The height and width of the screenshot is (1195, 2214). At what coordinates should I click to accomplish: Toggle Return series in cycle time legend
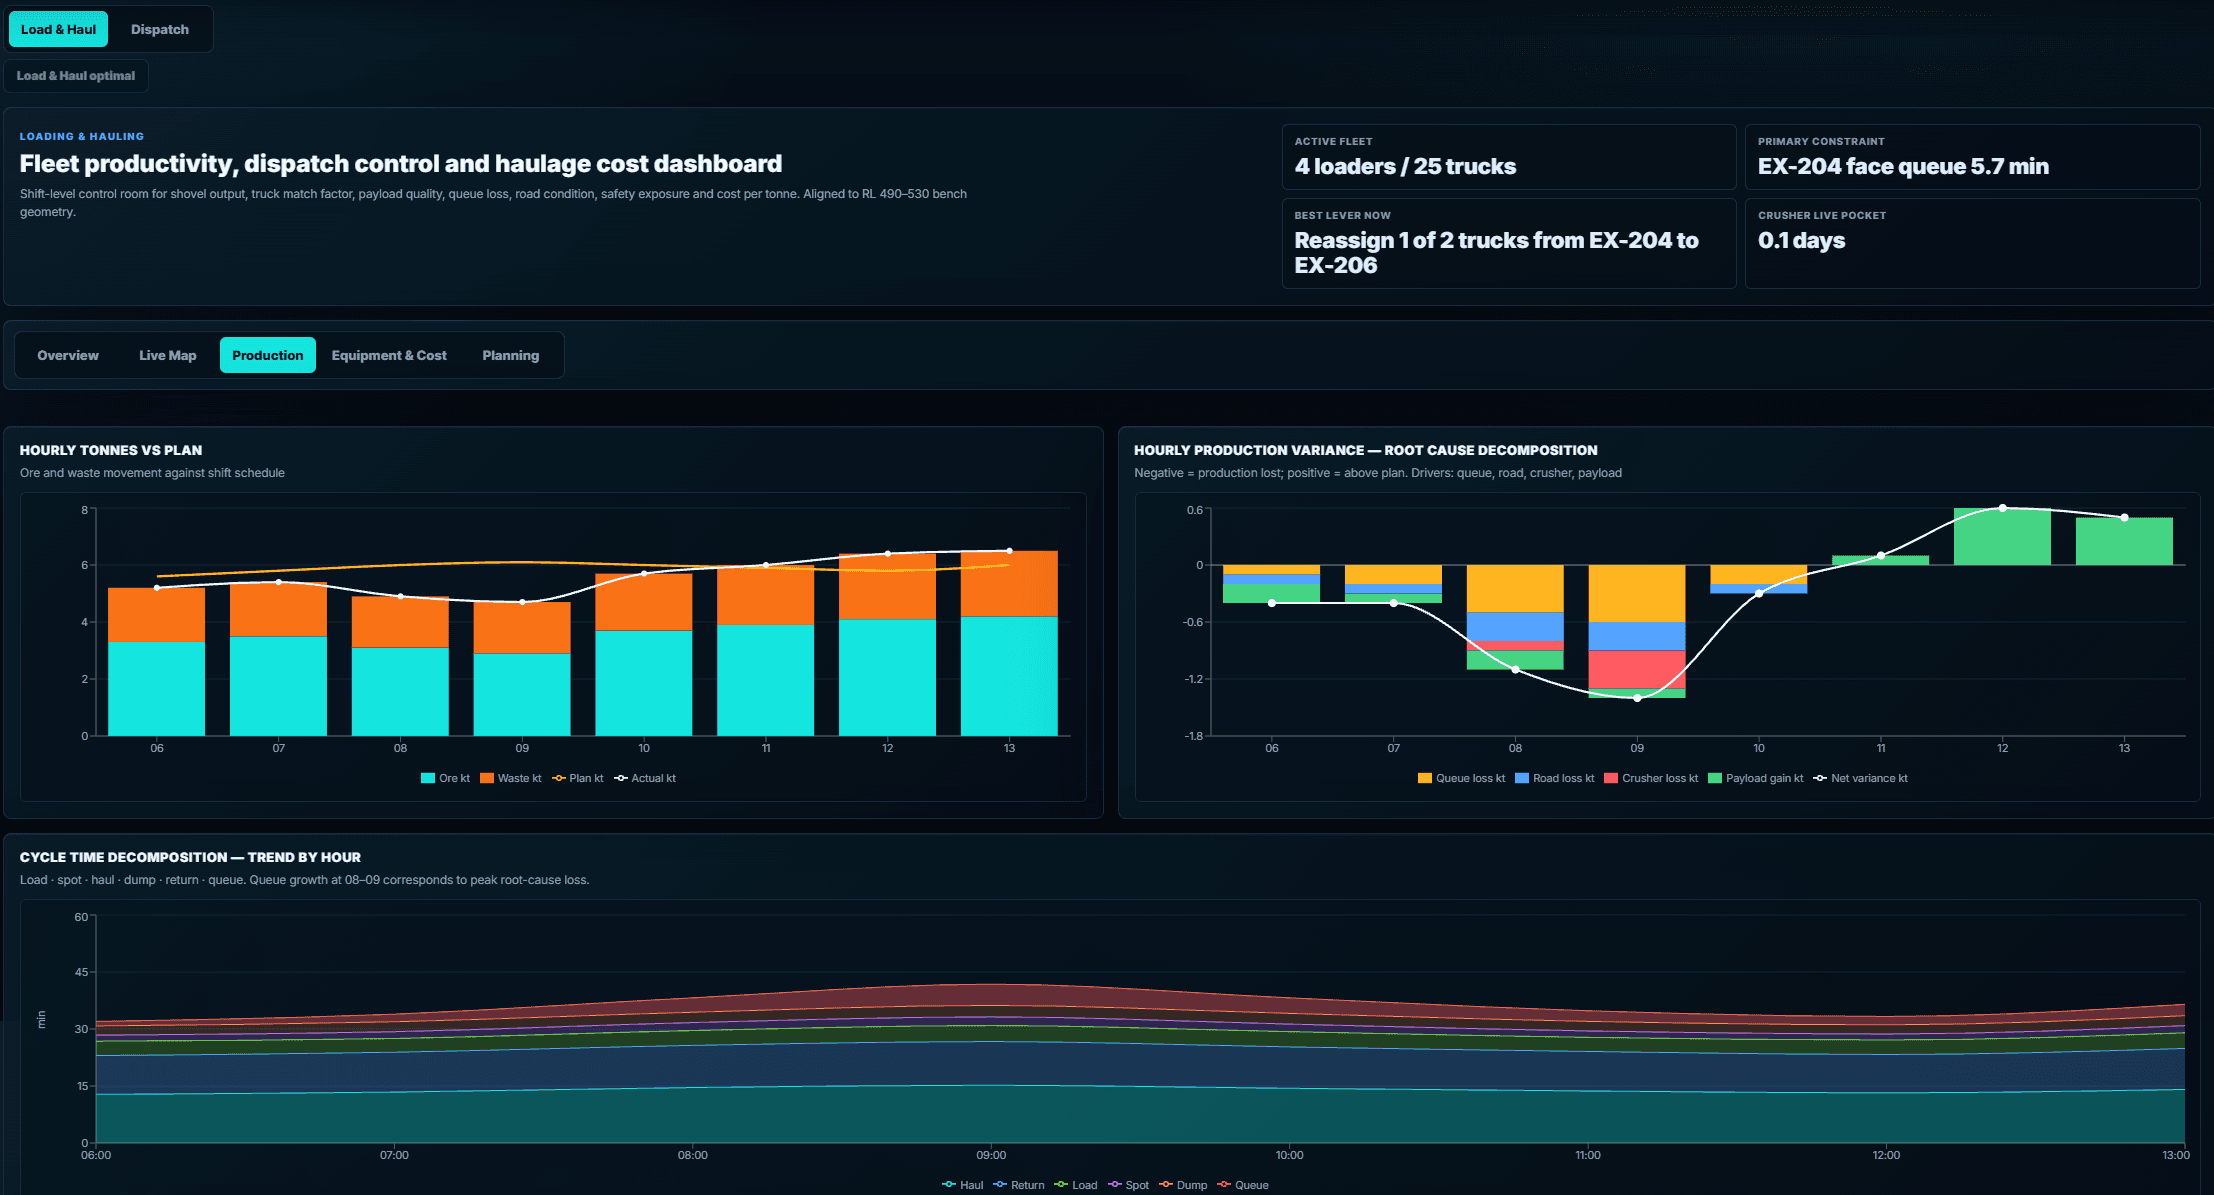1019,1185
